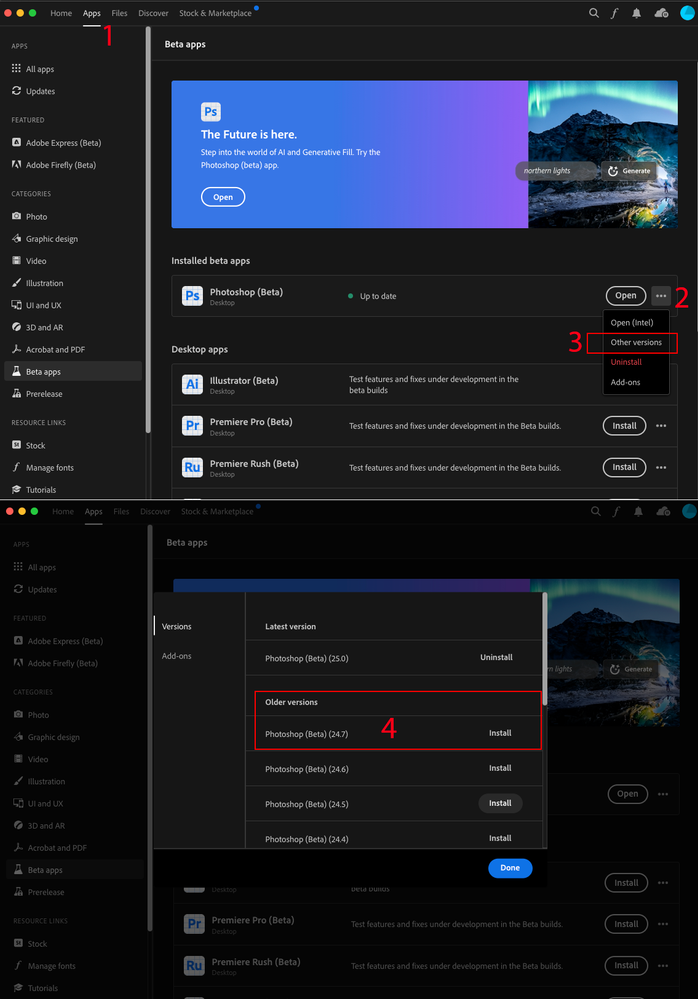Click Open in the undimmed Future is here banner
This screenshot has width=698, height=999.
(x=223, y=197)
